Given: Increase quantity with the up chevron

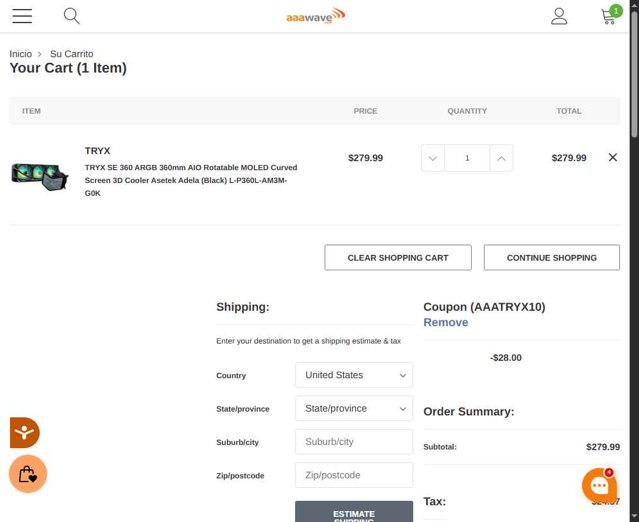Looking at the screenshot, I should [x=501, y=158].
